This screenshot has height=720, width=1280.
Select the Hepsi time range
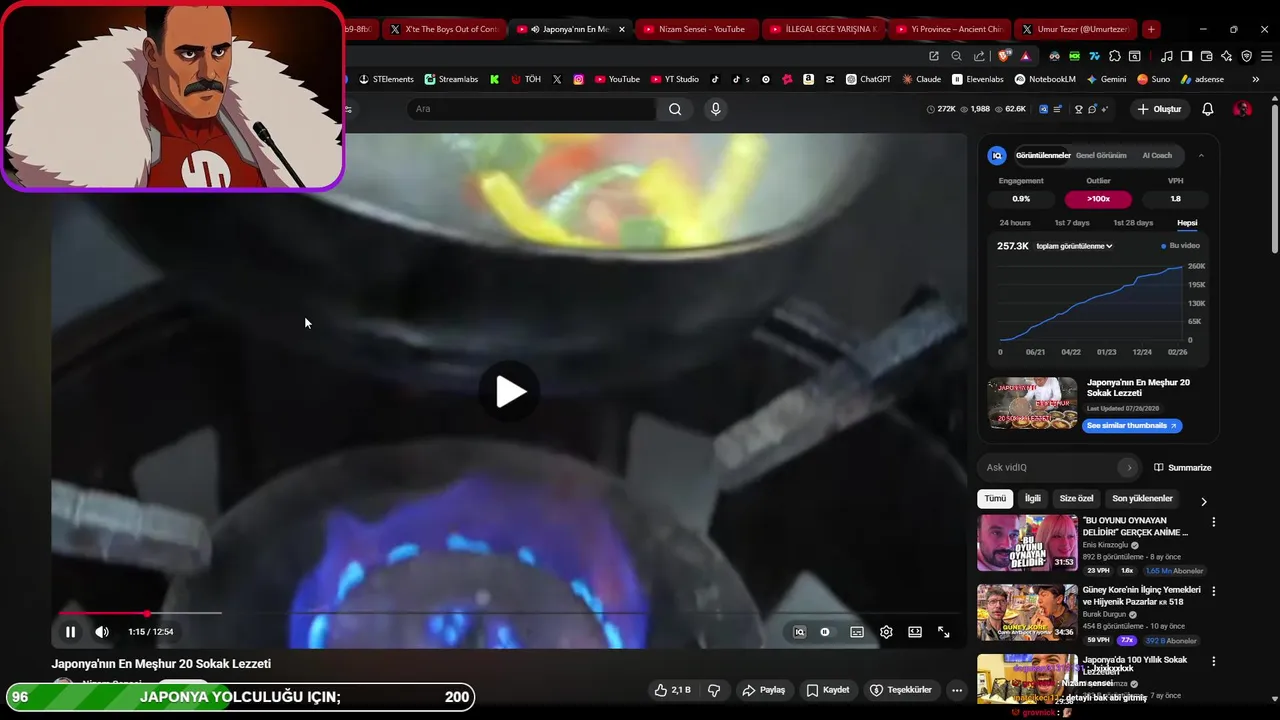tap(1187, 223)
